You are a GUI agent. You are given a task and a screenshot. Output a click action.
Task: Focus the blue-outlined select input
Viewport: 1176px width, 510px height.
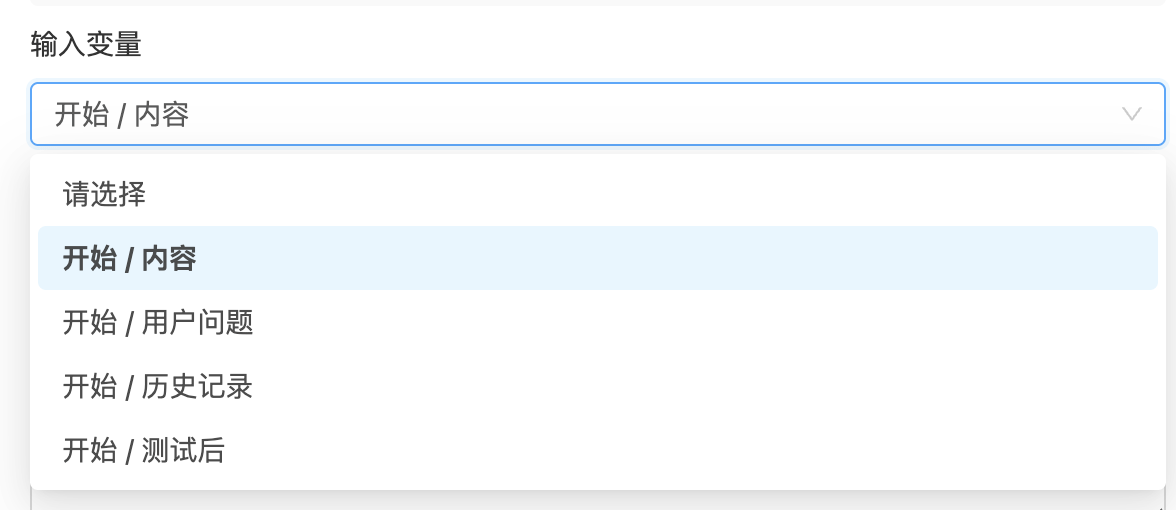tap(598, 114)
